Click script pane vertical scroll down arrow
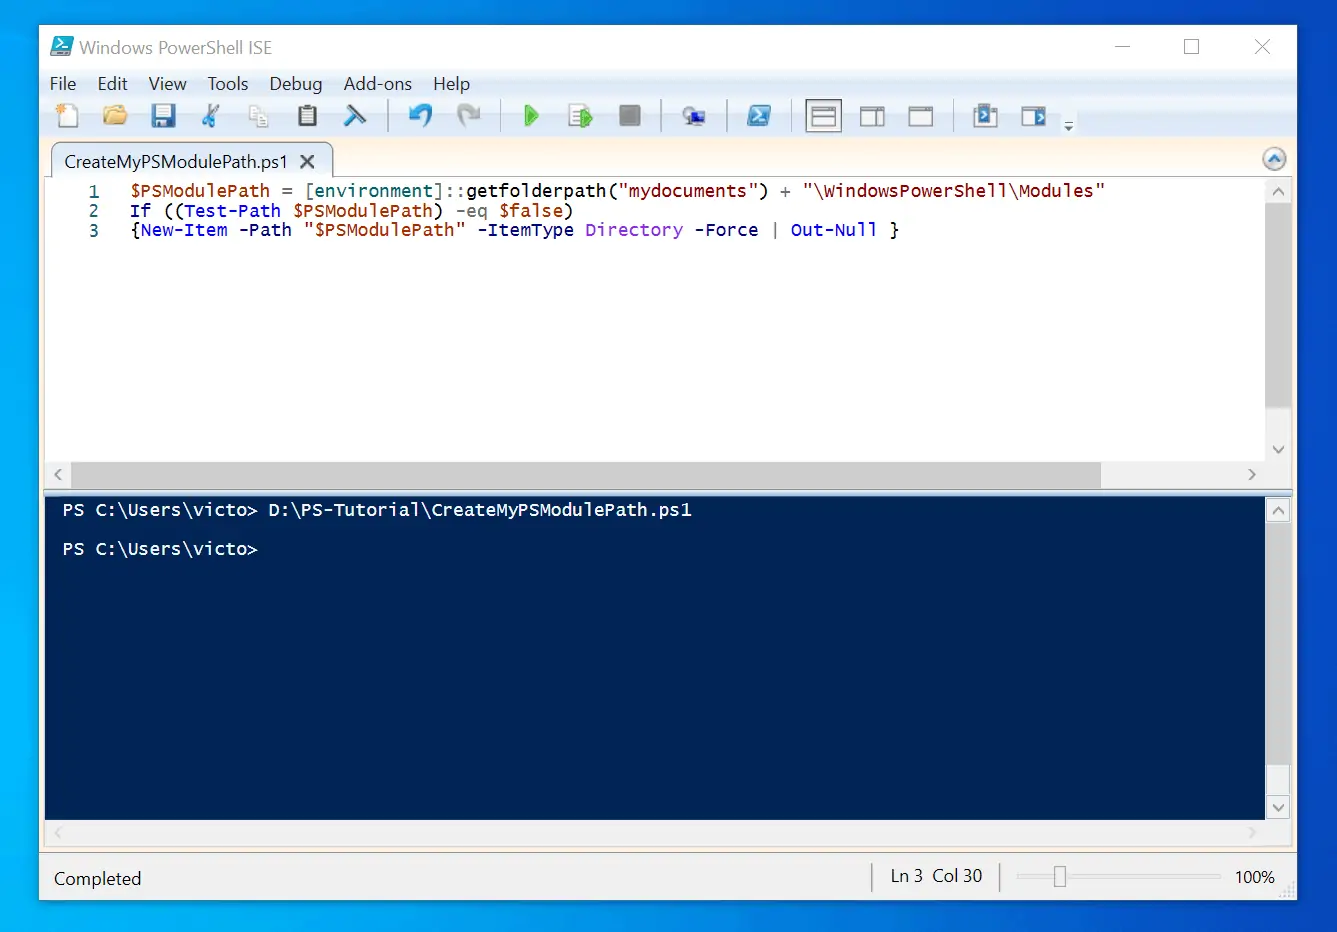1337x932 pixels. (1278, 449)
